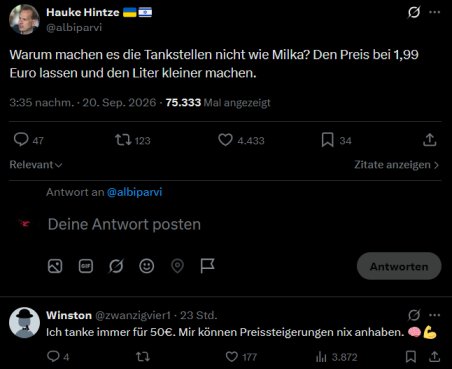Image resolution: width=452 pixels, height=369 pixels.
Task: Open more options on Winston's reply
Action: click(435, 315)
